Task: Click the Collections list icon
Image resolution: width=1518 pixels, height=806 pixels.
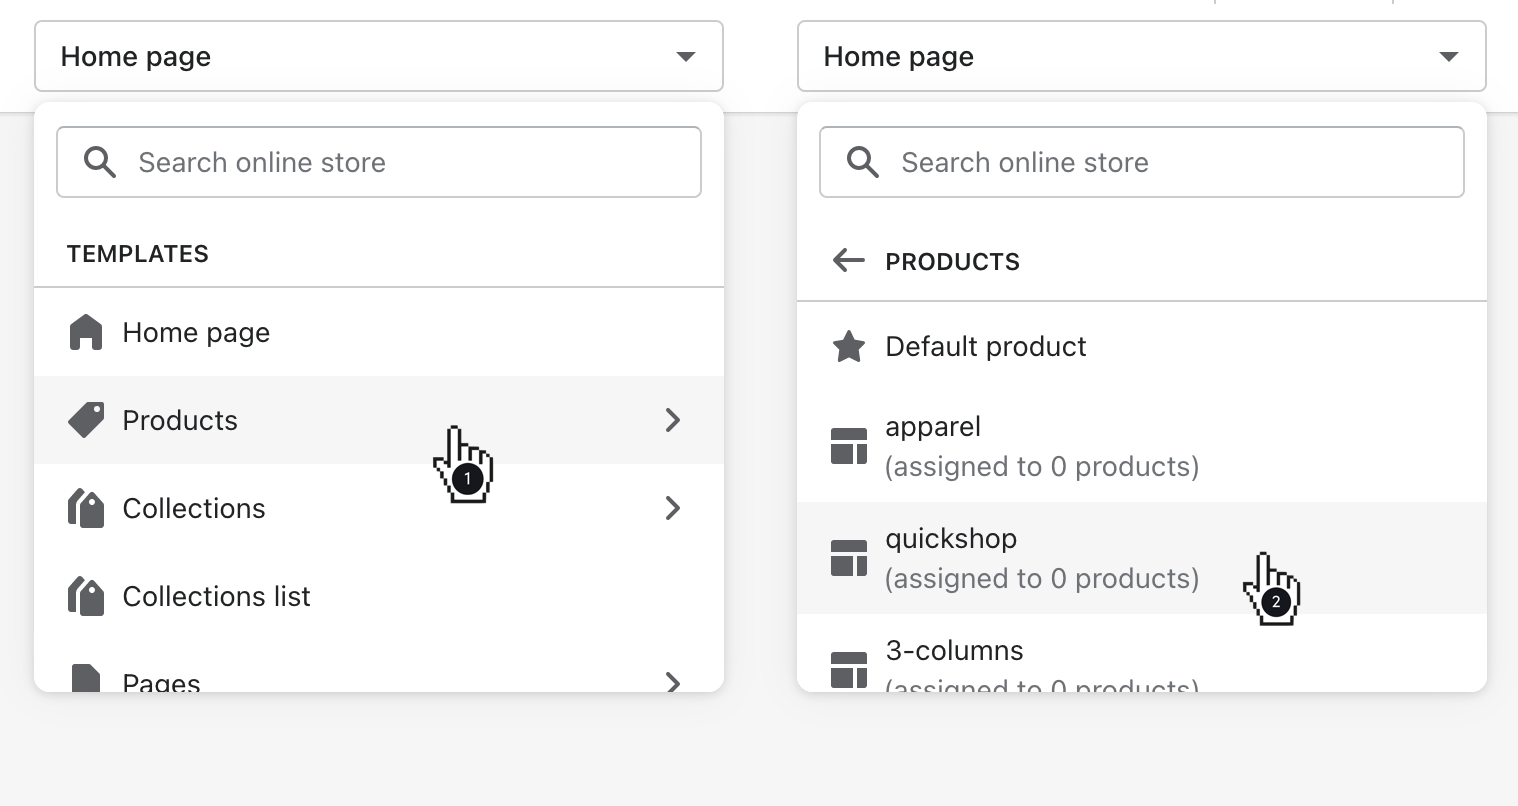Action: click(86, 596)
